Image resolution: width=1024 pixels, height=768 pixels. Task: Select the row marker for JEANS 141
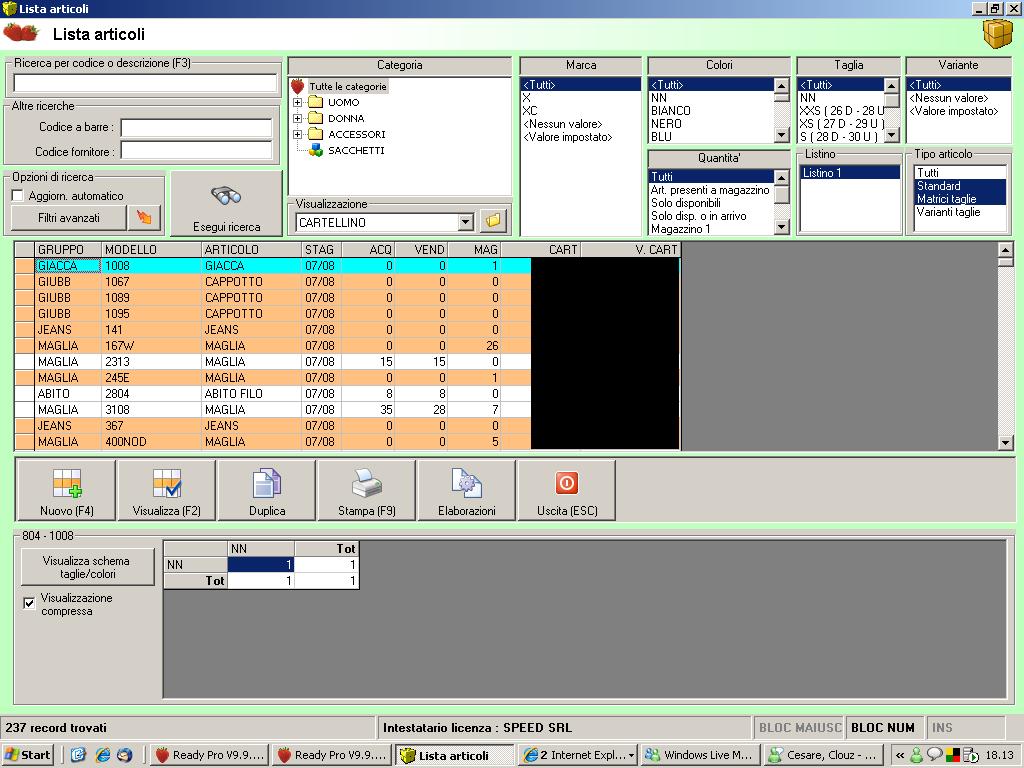point(25,330)
